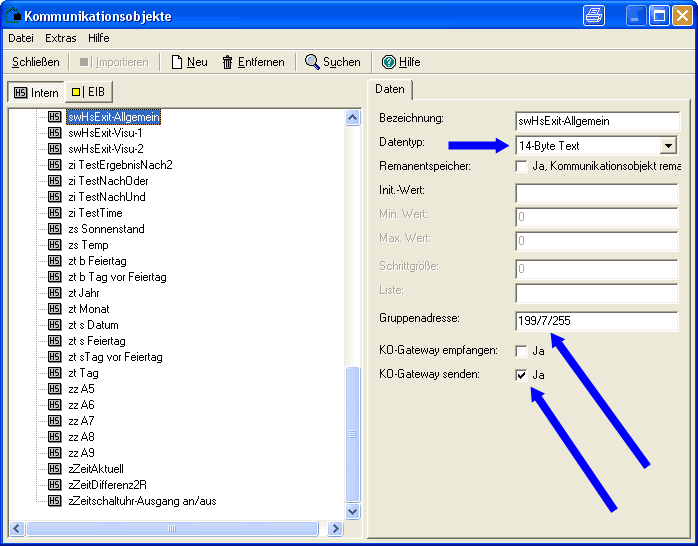Check KO-Gateway empfangen option
The width and height of the screenshot is (698, 546).
click(522, 351)
